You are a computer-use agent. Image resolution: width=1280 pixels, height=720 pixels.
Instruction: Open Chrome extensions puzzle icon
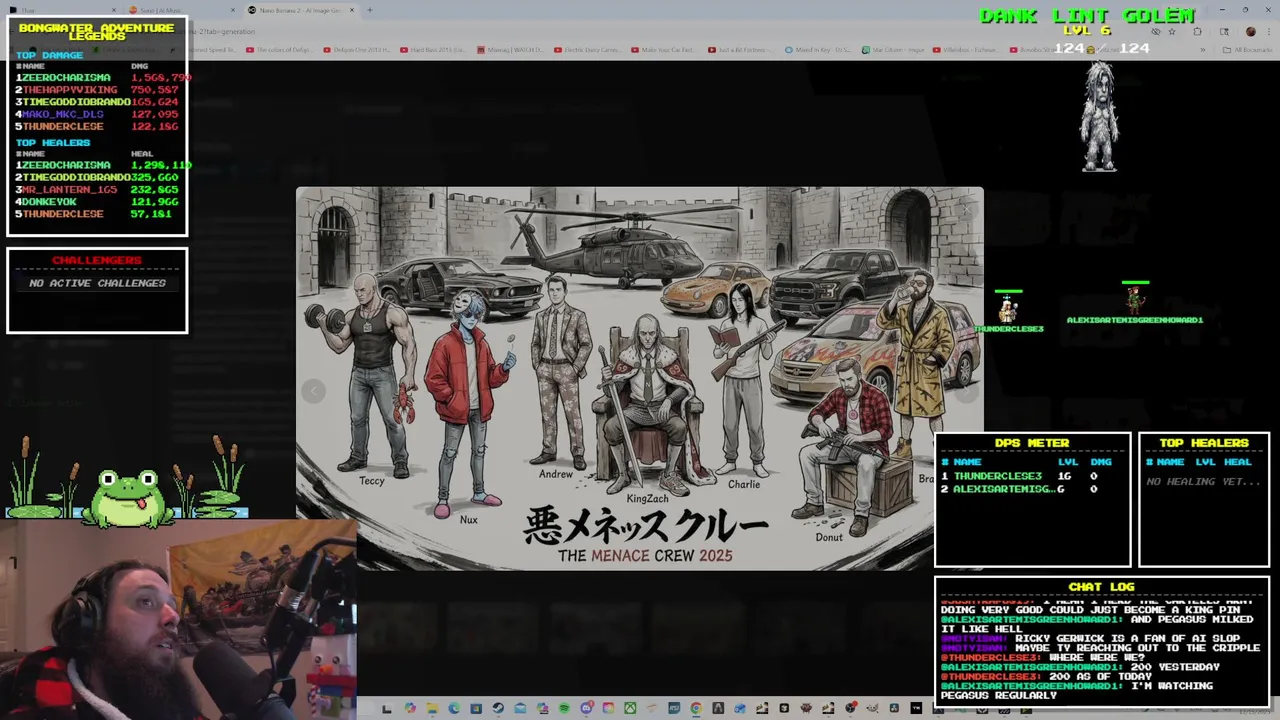(x=1197, y=32)
